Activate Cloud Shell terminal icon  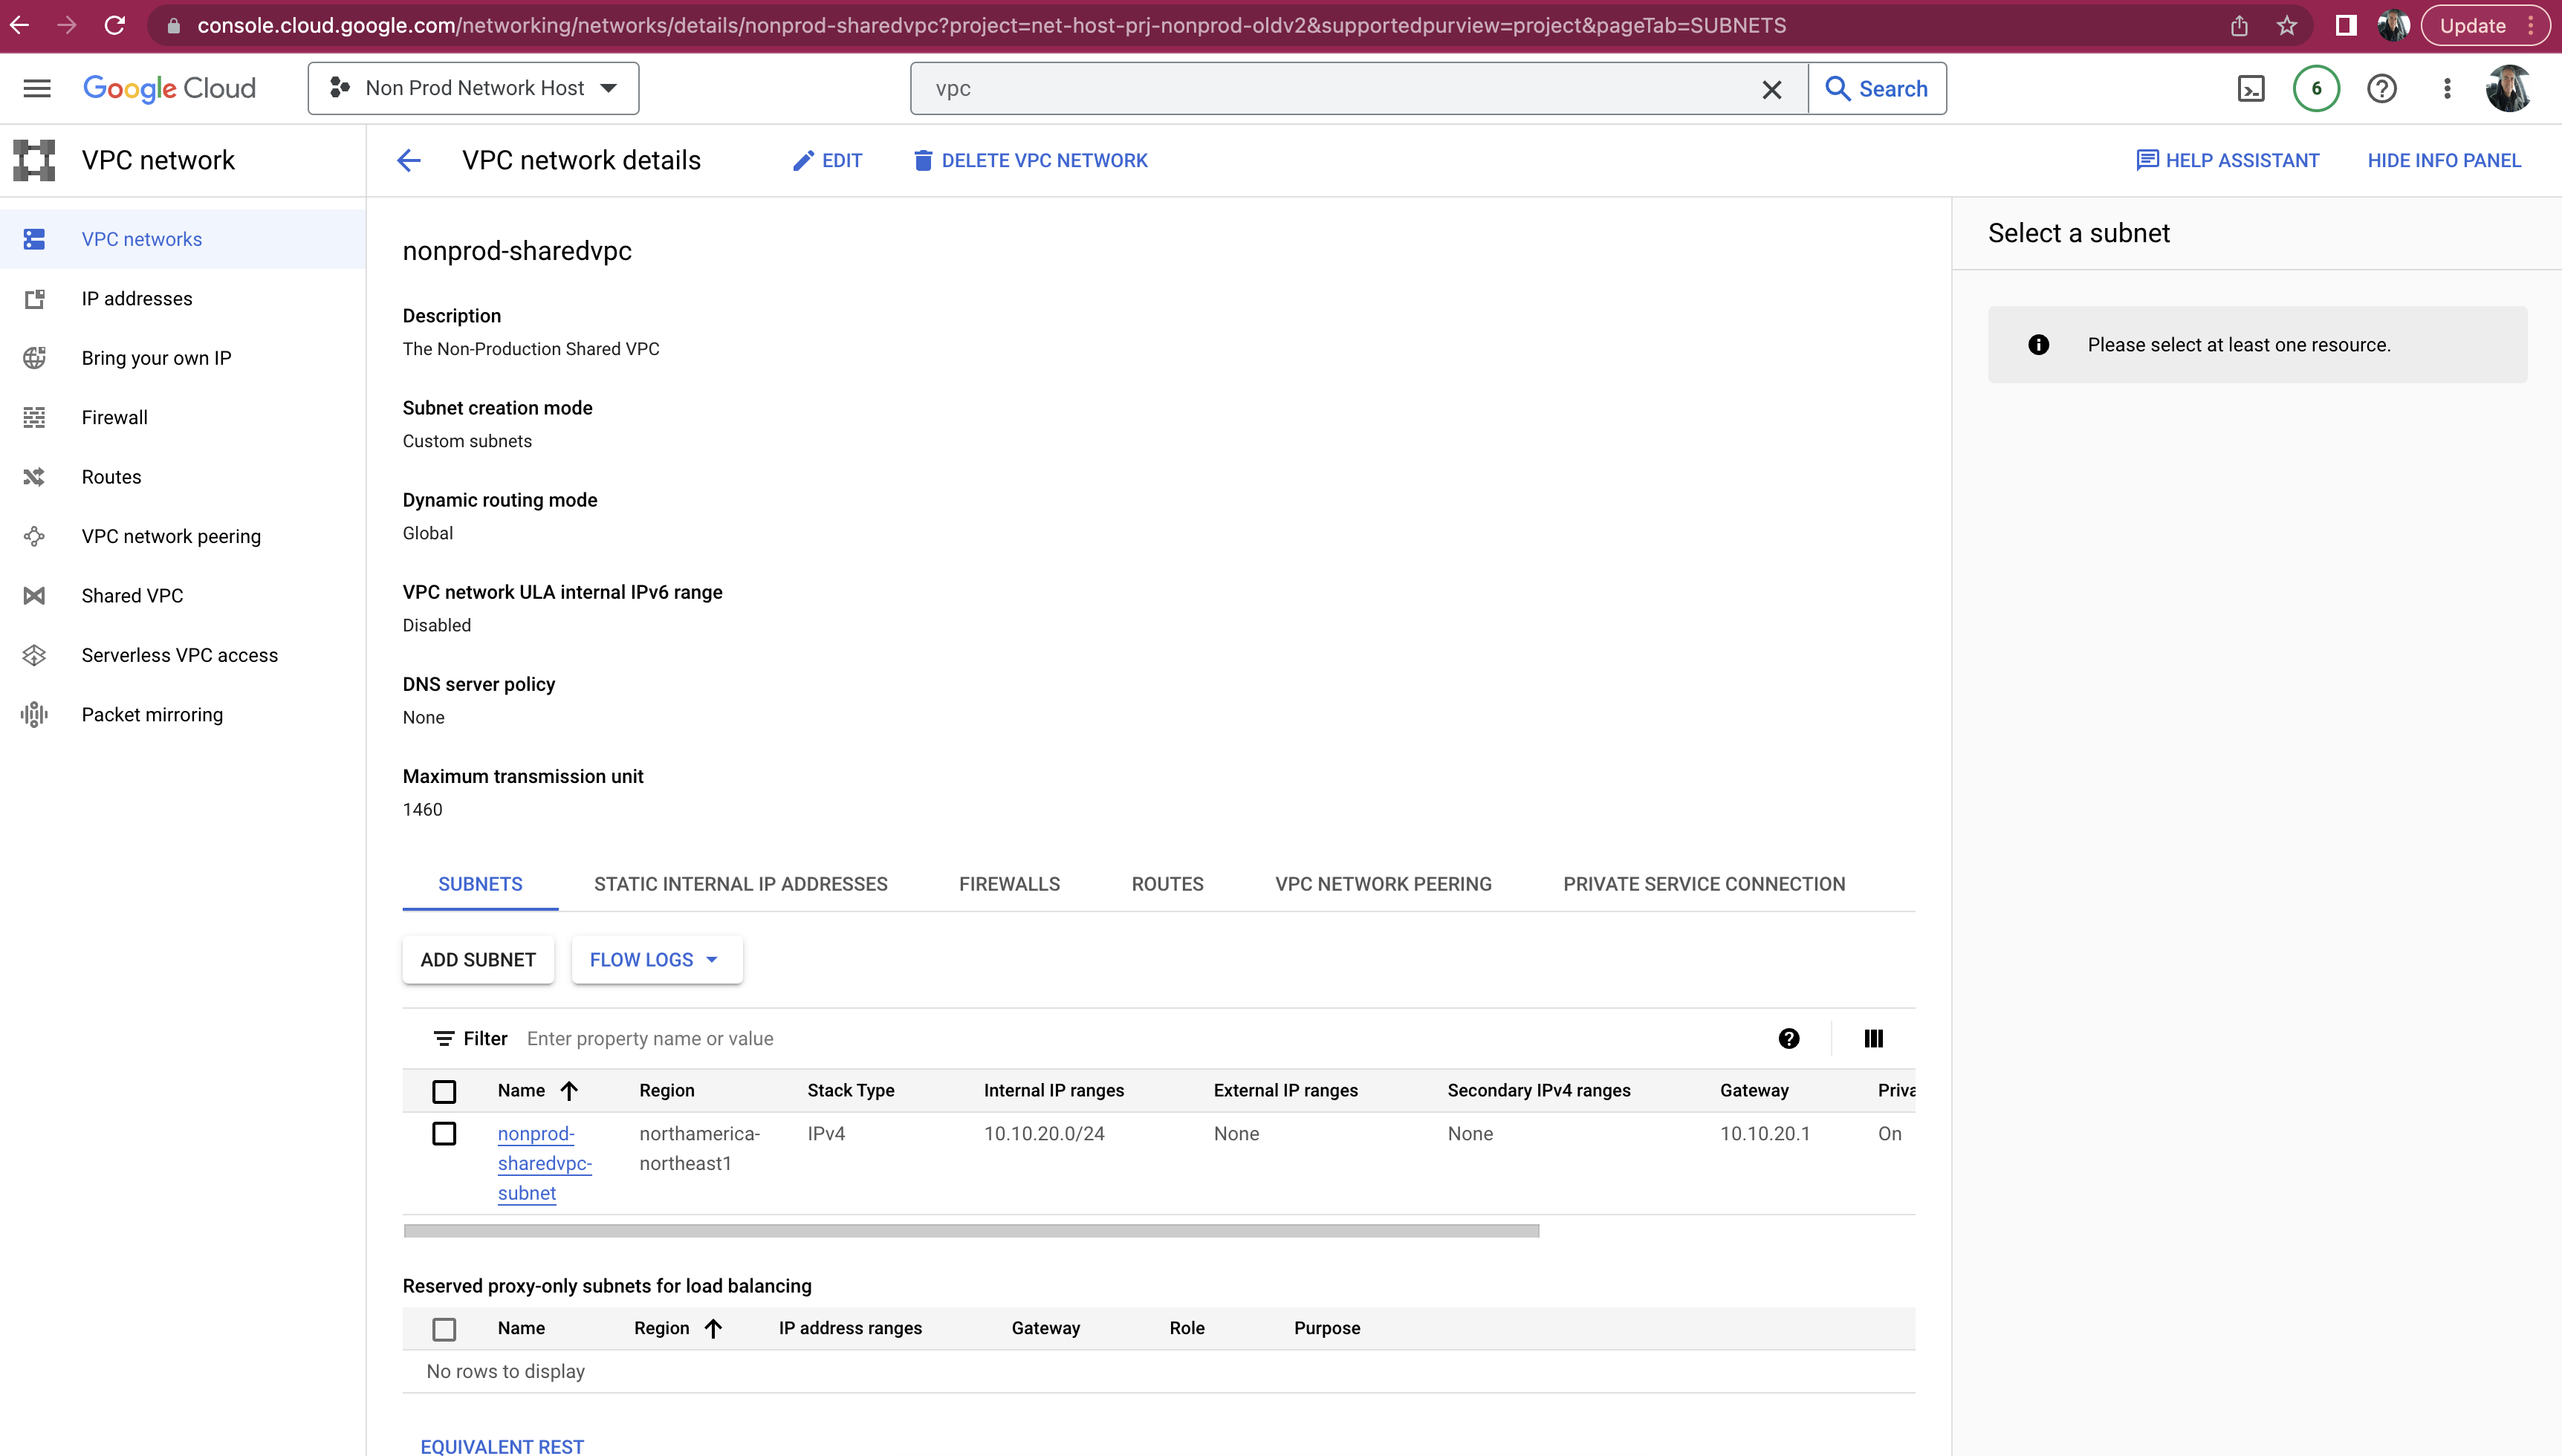(x=2250, y=88)
